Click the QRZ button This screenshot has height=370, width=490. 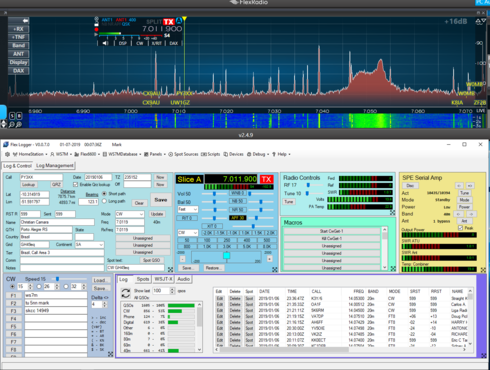[x=56, y=185]
